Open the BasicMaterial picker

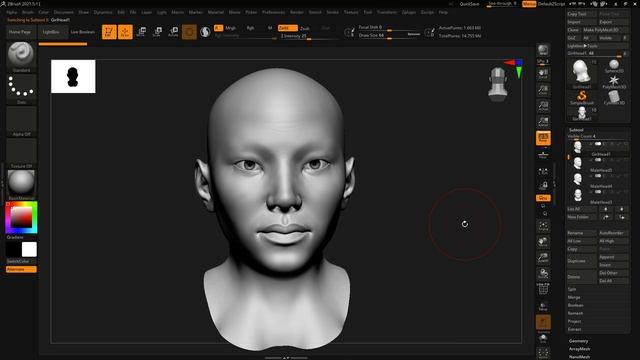[x=21, y=185]
